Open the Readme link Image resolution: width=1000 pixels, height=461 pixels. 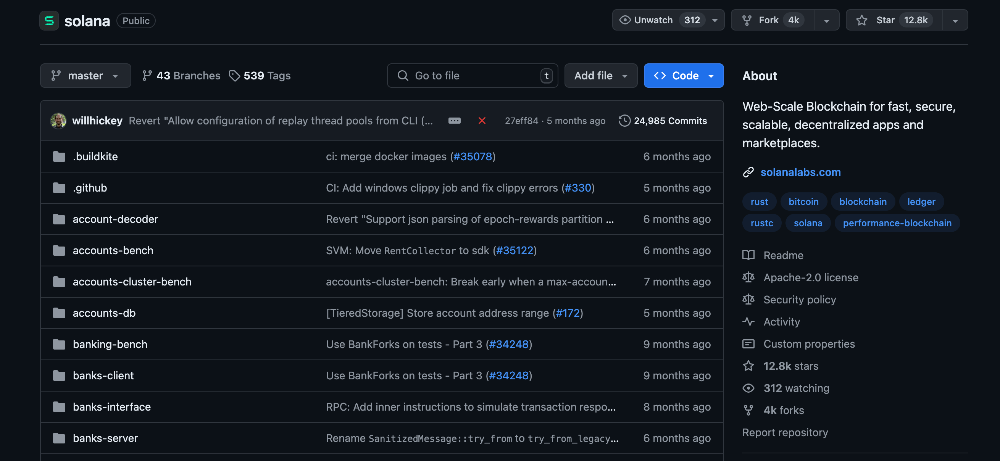click(x=782, y=256)
